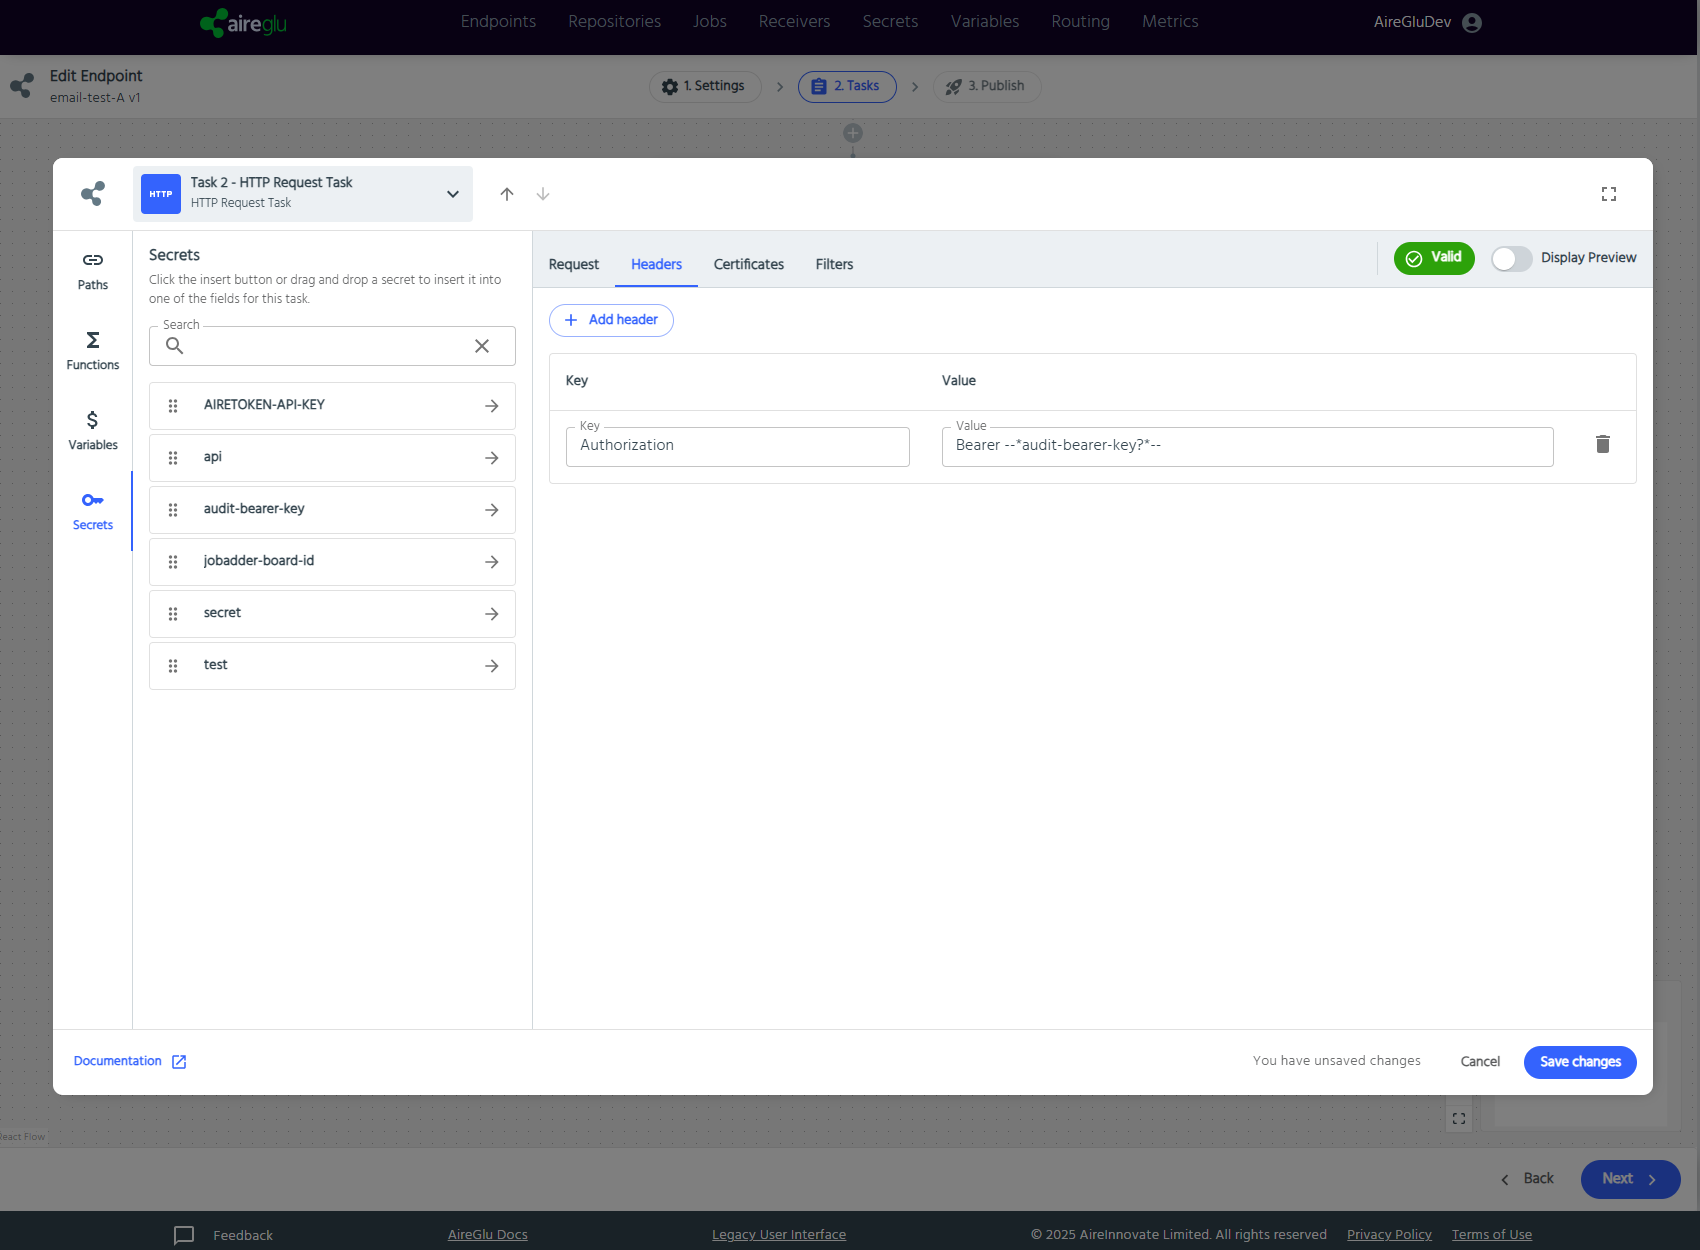The height and width of the screenshot is (1250, 1700).
Task: Switch to Headers tab
Action: pos(656,264)
